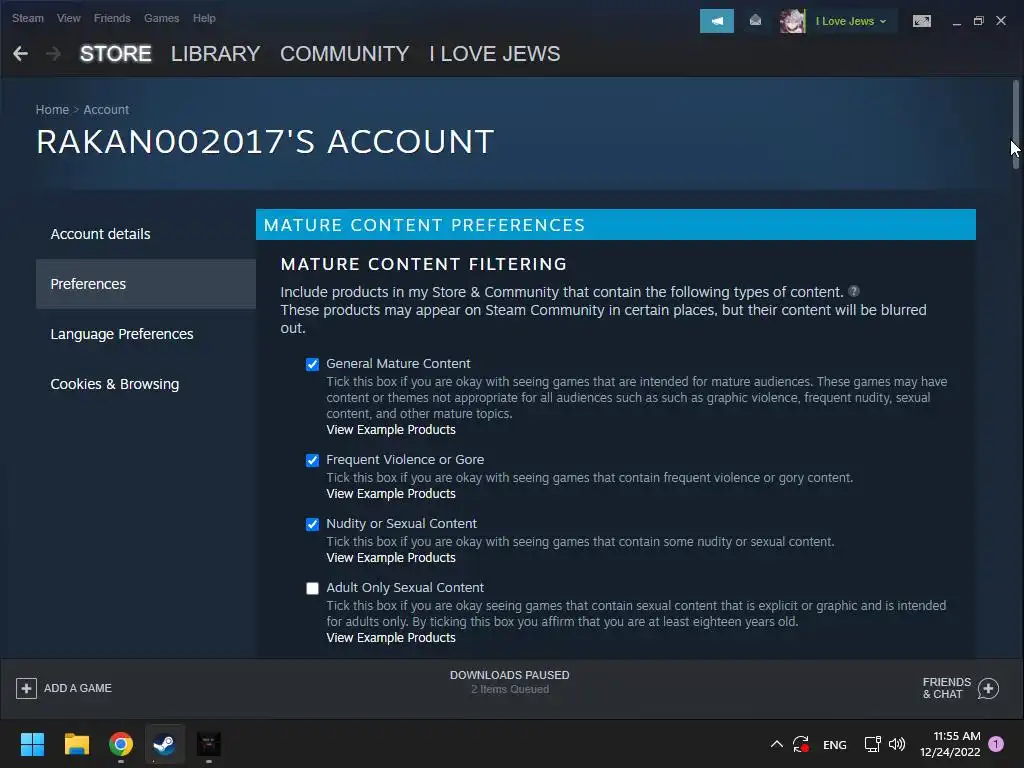1024x768 pixels.
Task: Go to the STORE tab
Action: coord(116,54)
